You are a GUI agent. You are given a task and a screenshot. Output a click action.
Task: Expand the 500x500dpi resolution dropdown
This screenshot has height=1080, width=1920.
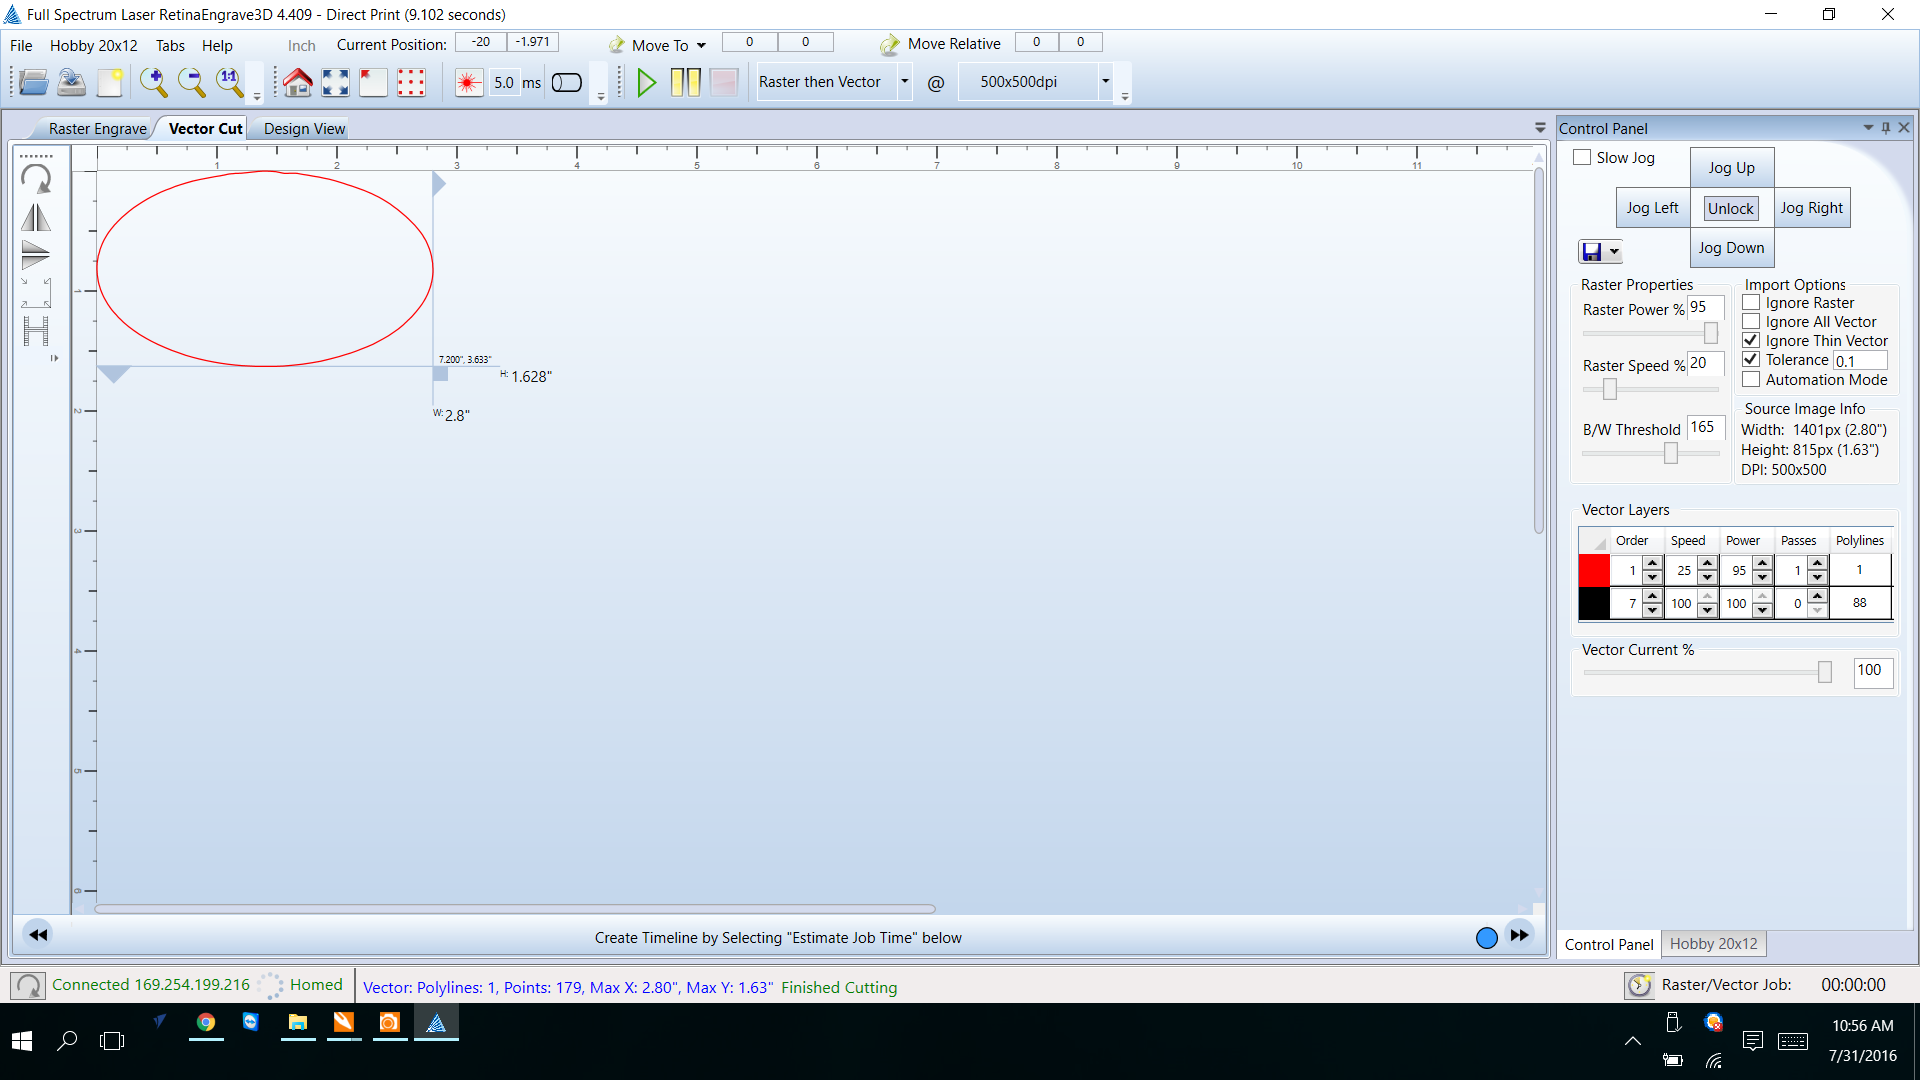coord(1105,81)
